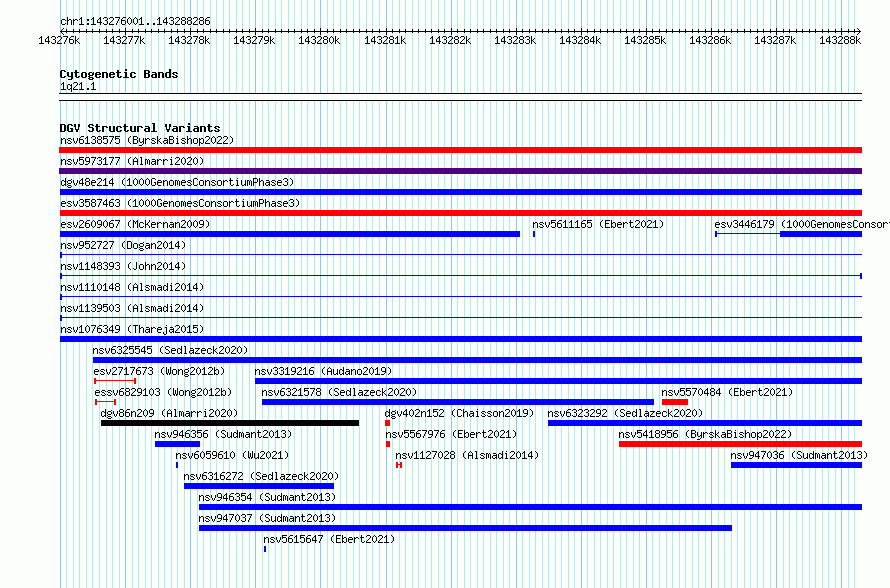Open nsv5615647 (Ebert2021) label
This screenshot has height=588, width=890.
pos(329,539)
